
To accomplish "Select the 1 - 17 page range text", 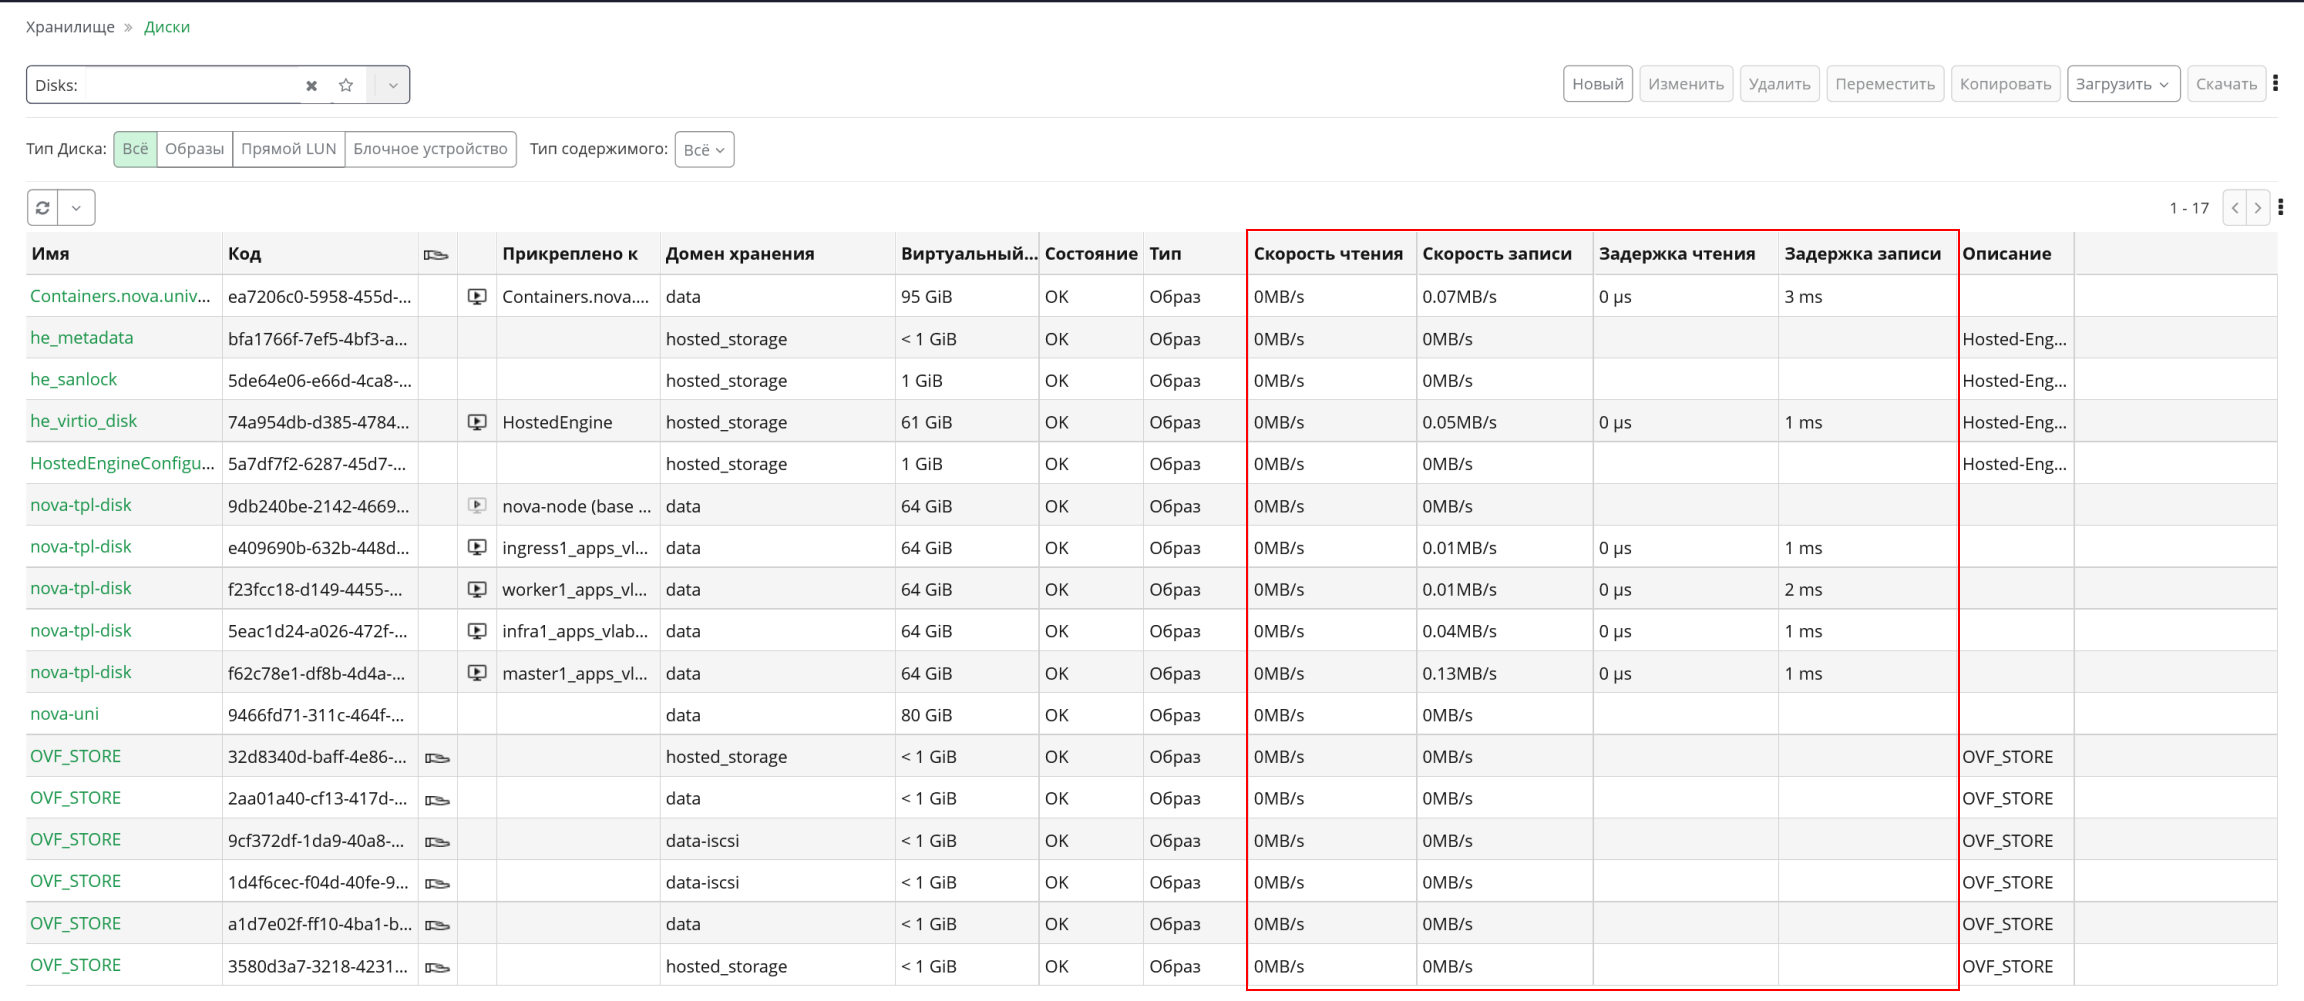I will 2189,208.
